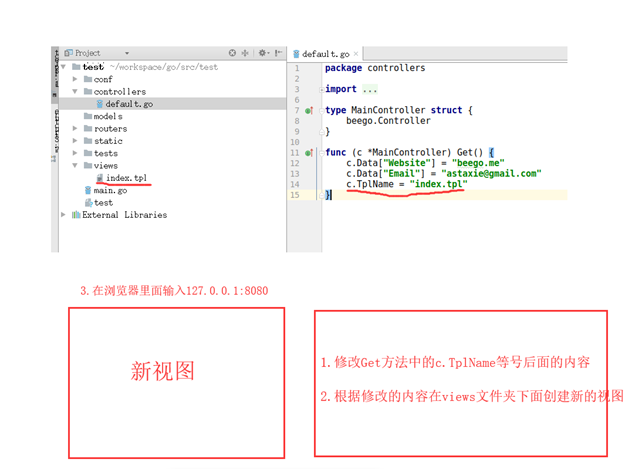Click the Project view icon in panel header
The width and height of the screenshot is (642, 469).
68,53
